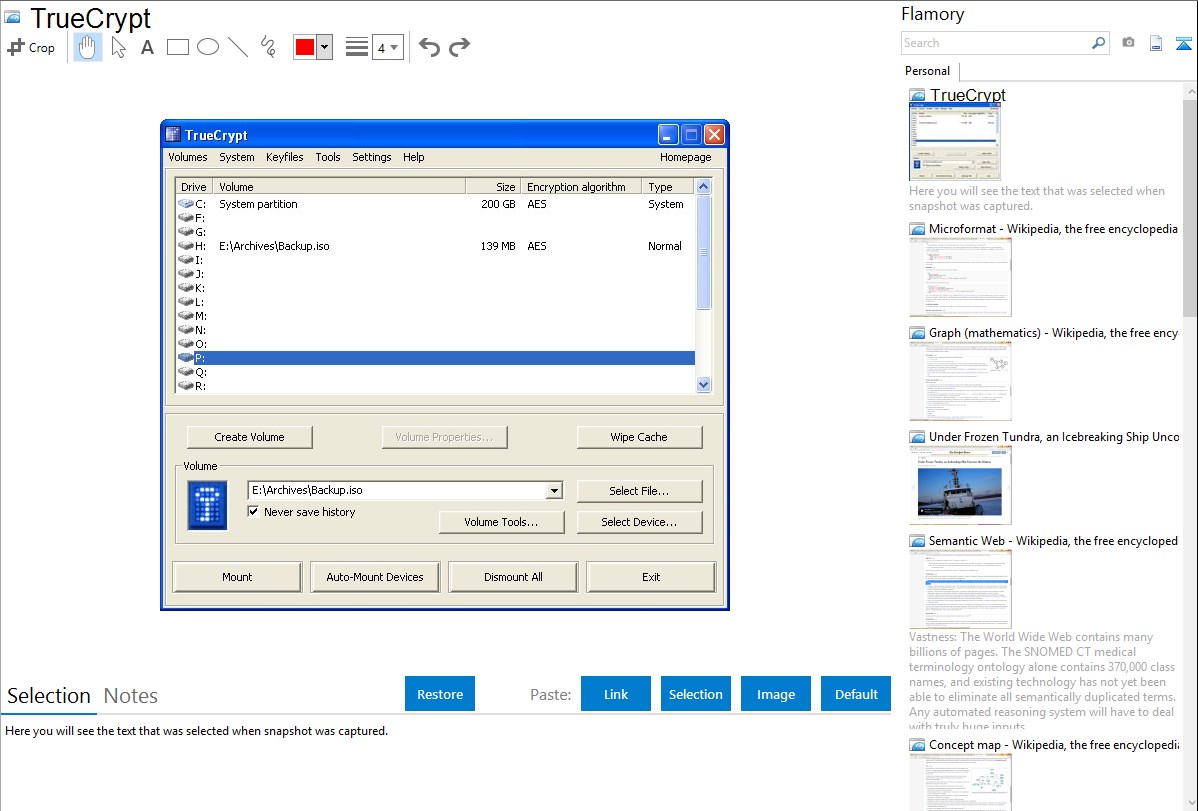Image resolution: width=1198 pixels, height=811 pixels.
Task: Click the Select File button
Action: 639,491
